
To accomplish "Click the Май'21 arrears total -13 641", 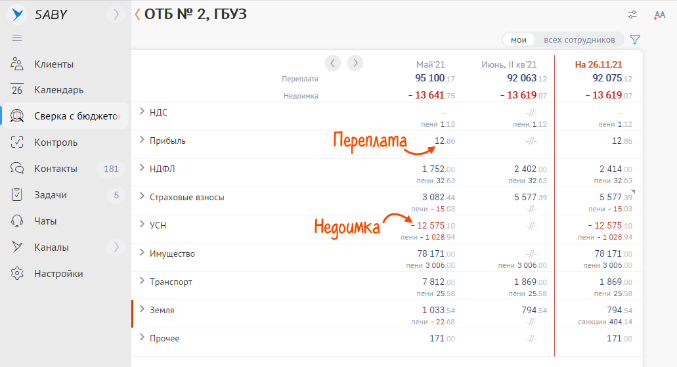I will (x=431, y=95).
